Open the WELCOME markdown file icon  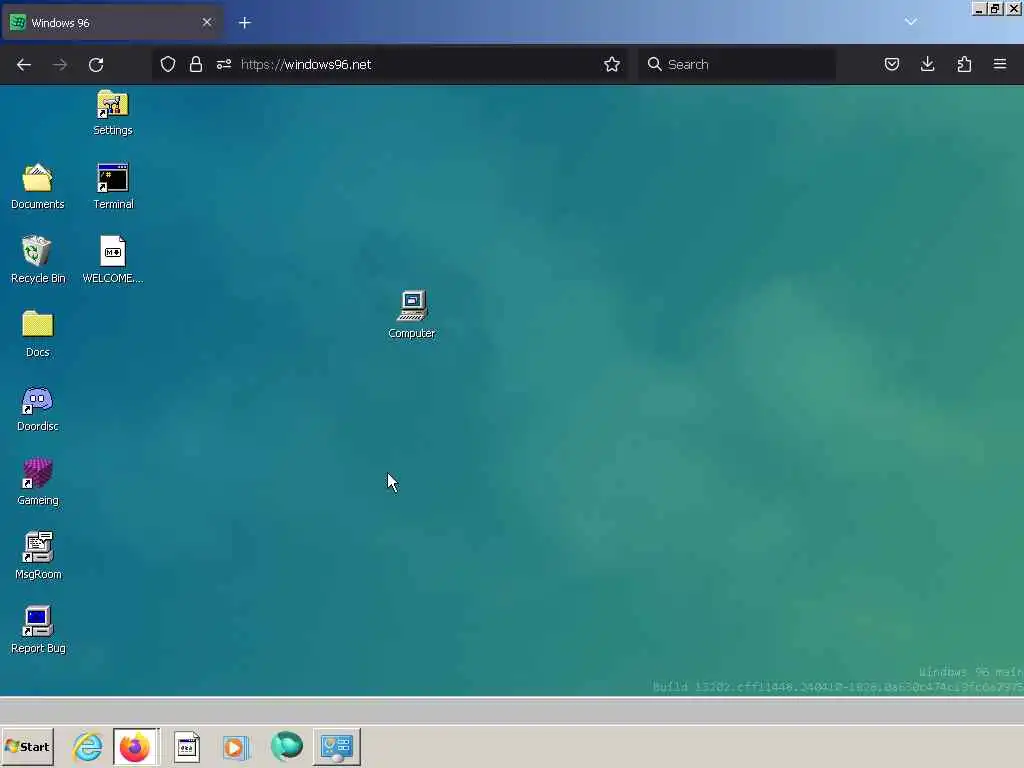coord(112,260)
